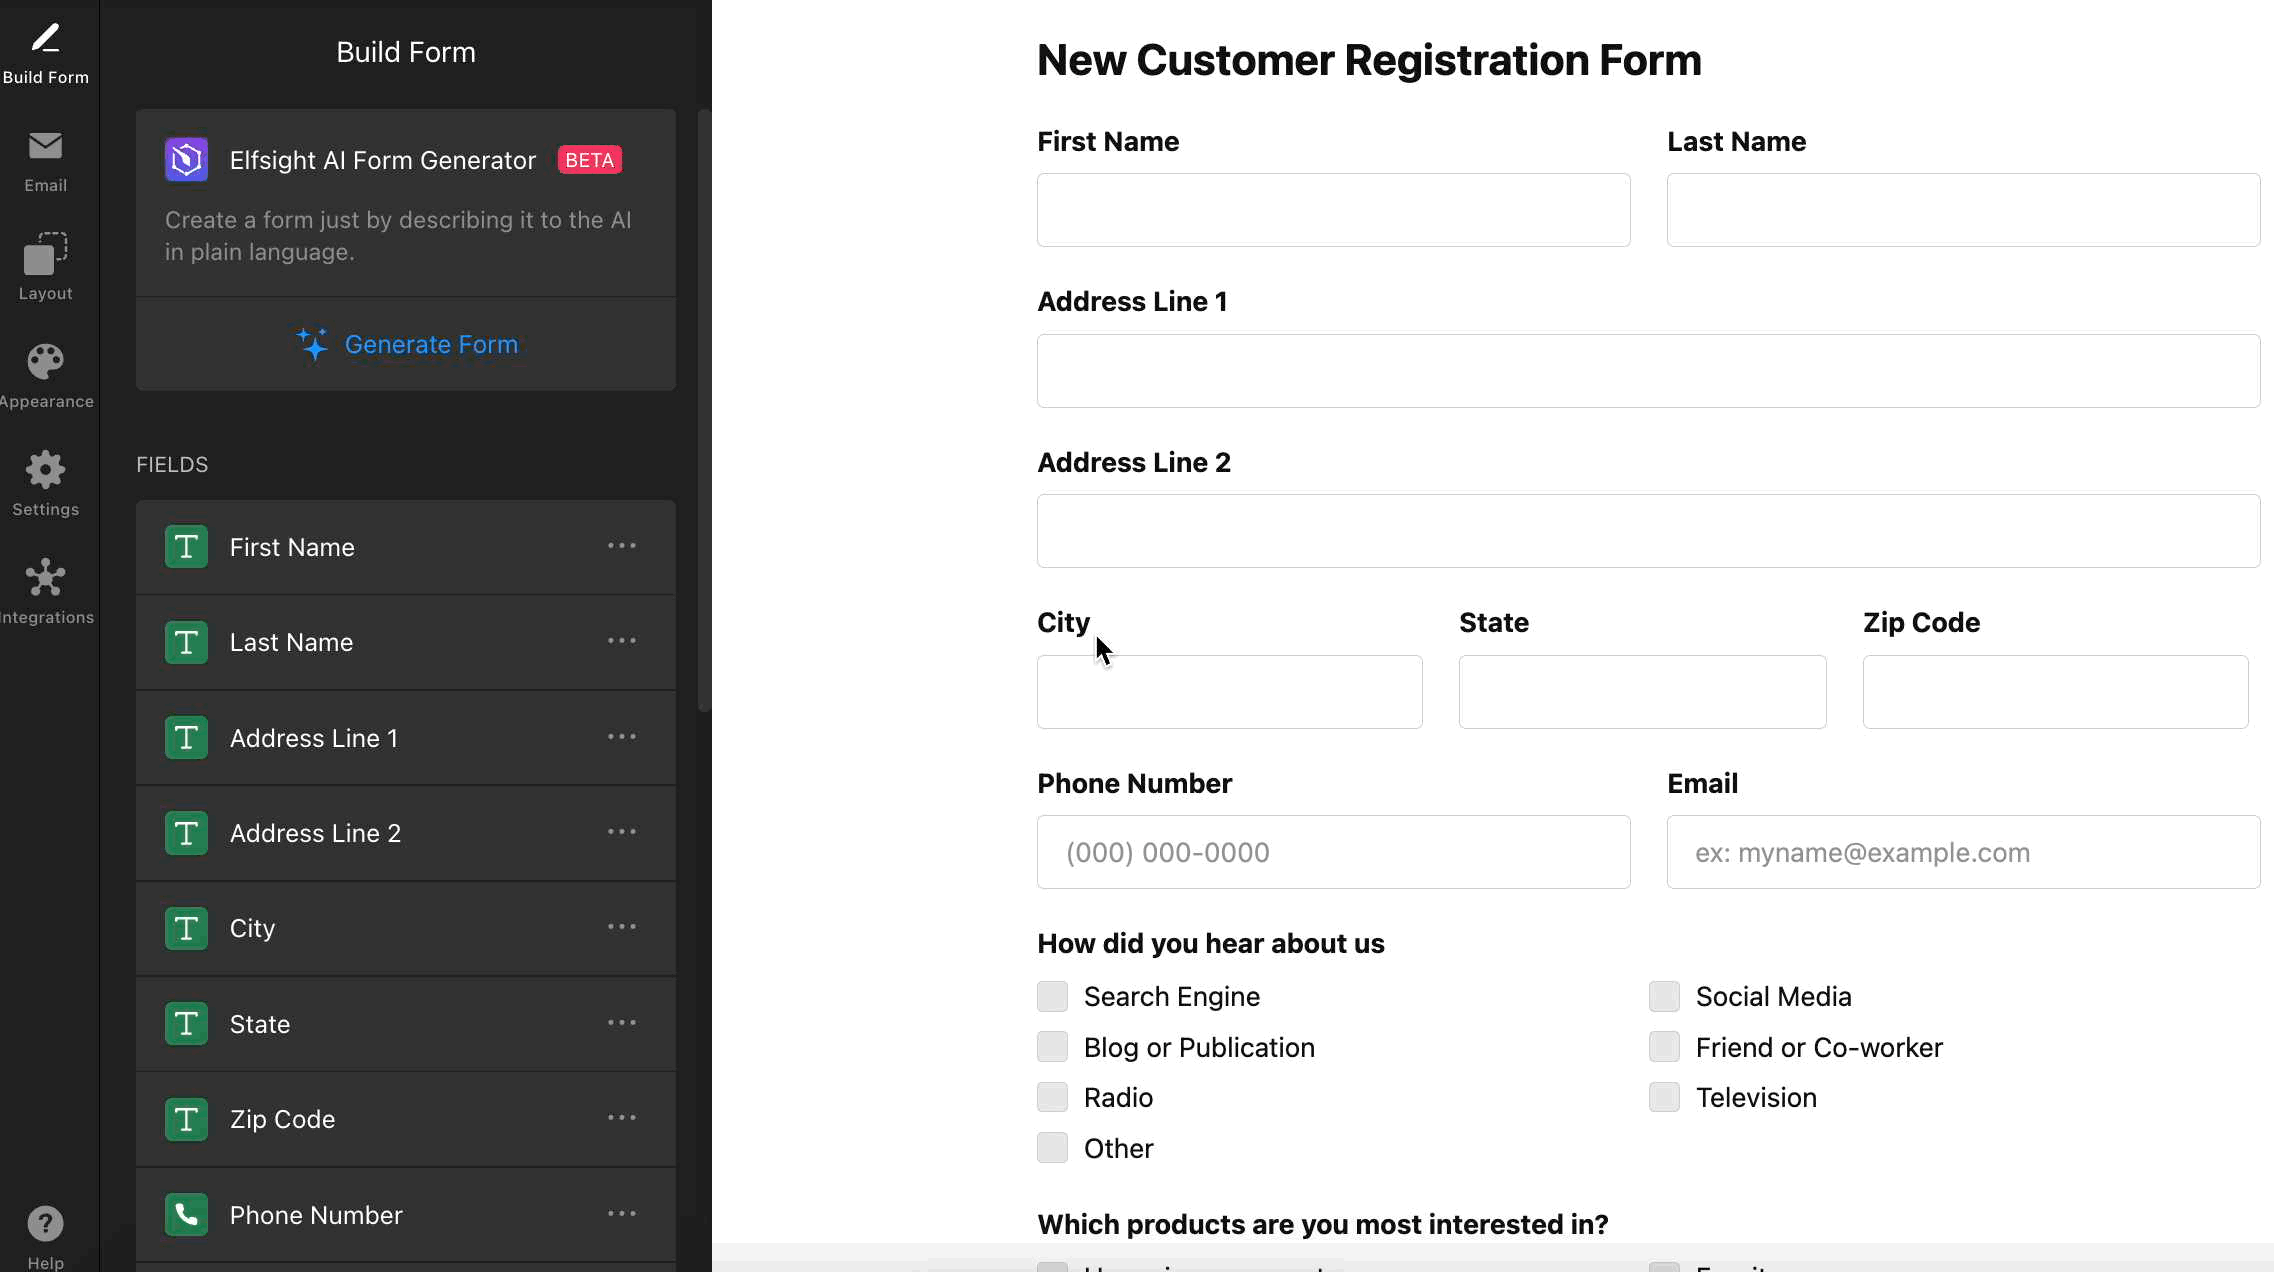Click the Phone Number field phone icon
Viewport: 2274px width, 1272px height.
coord(186,1215)
